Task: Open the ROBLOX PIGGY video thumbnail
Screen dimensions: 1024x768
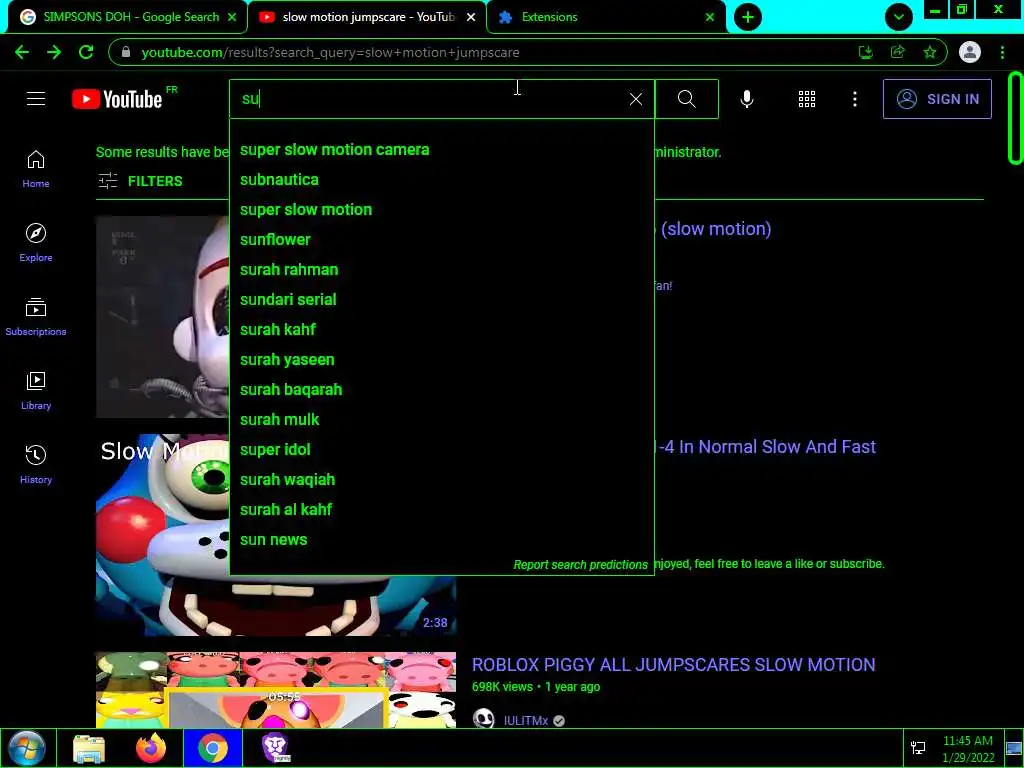Action: click(276, 690)
